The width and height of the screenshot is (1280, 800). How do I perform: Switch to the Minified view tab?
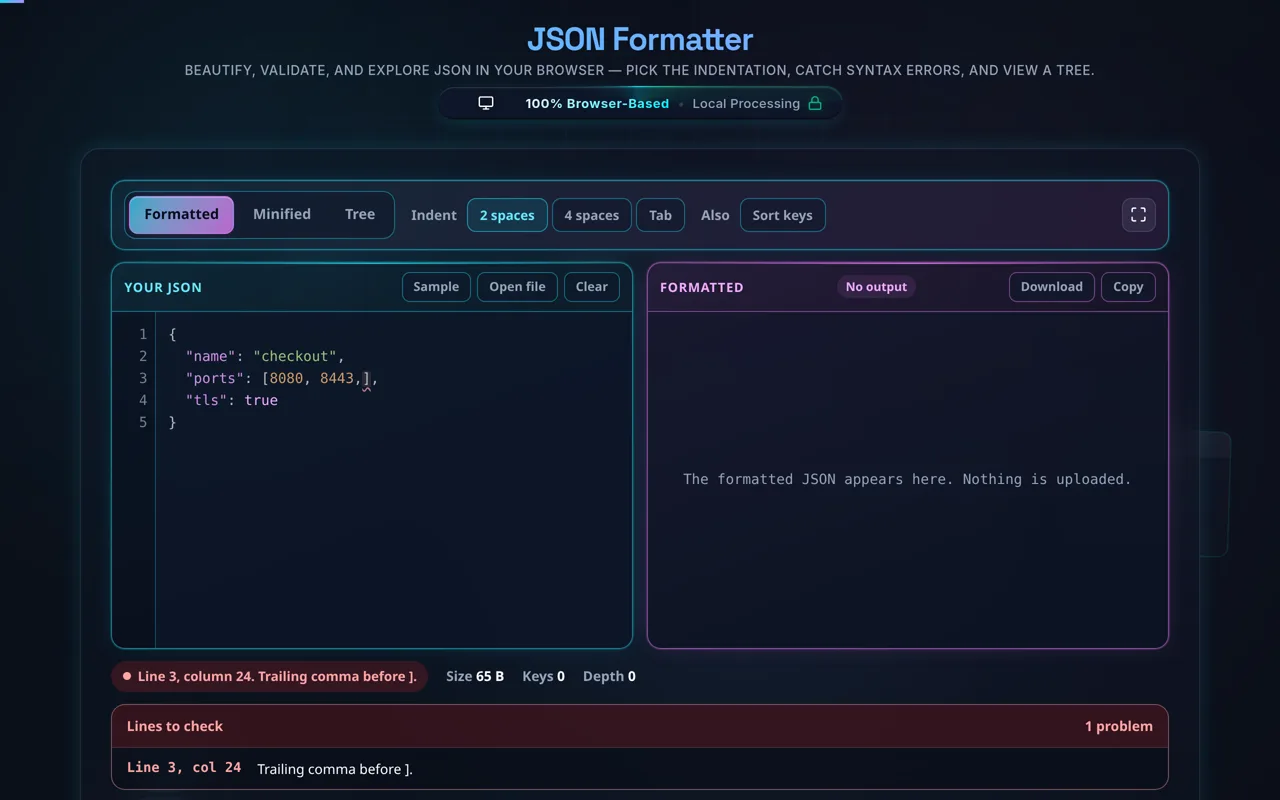pos(282,215)
